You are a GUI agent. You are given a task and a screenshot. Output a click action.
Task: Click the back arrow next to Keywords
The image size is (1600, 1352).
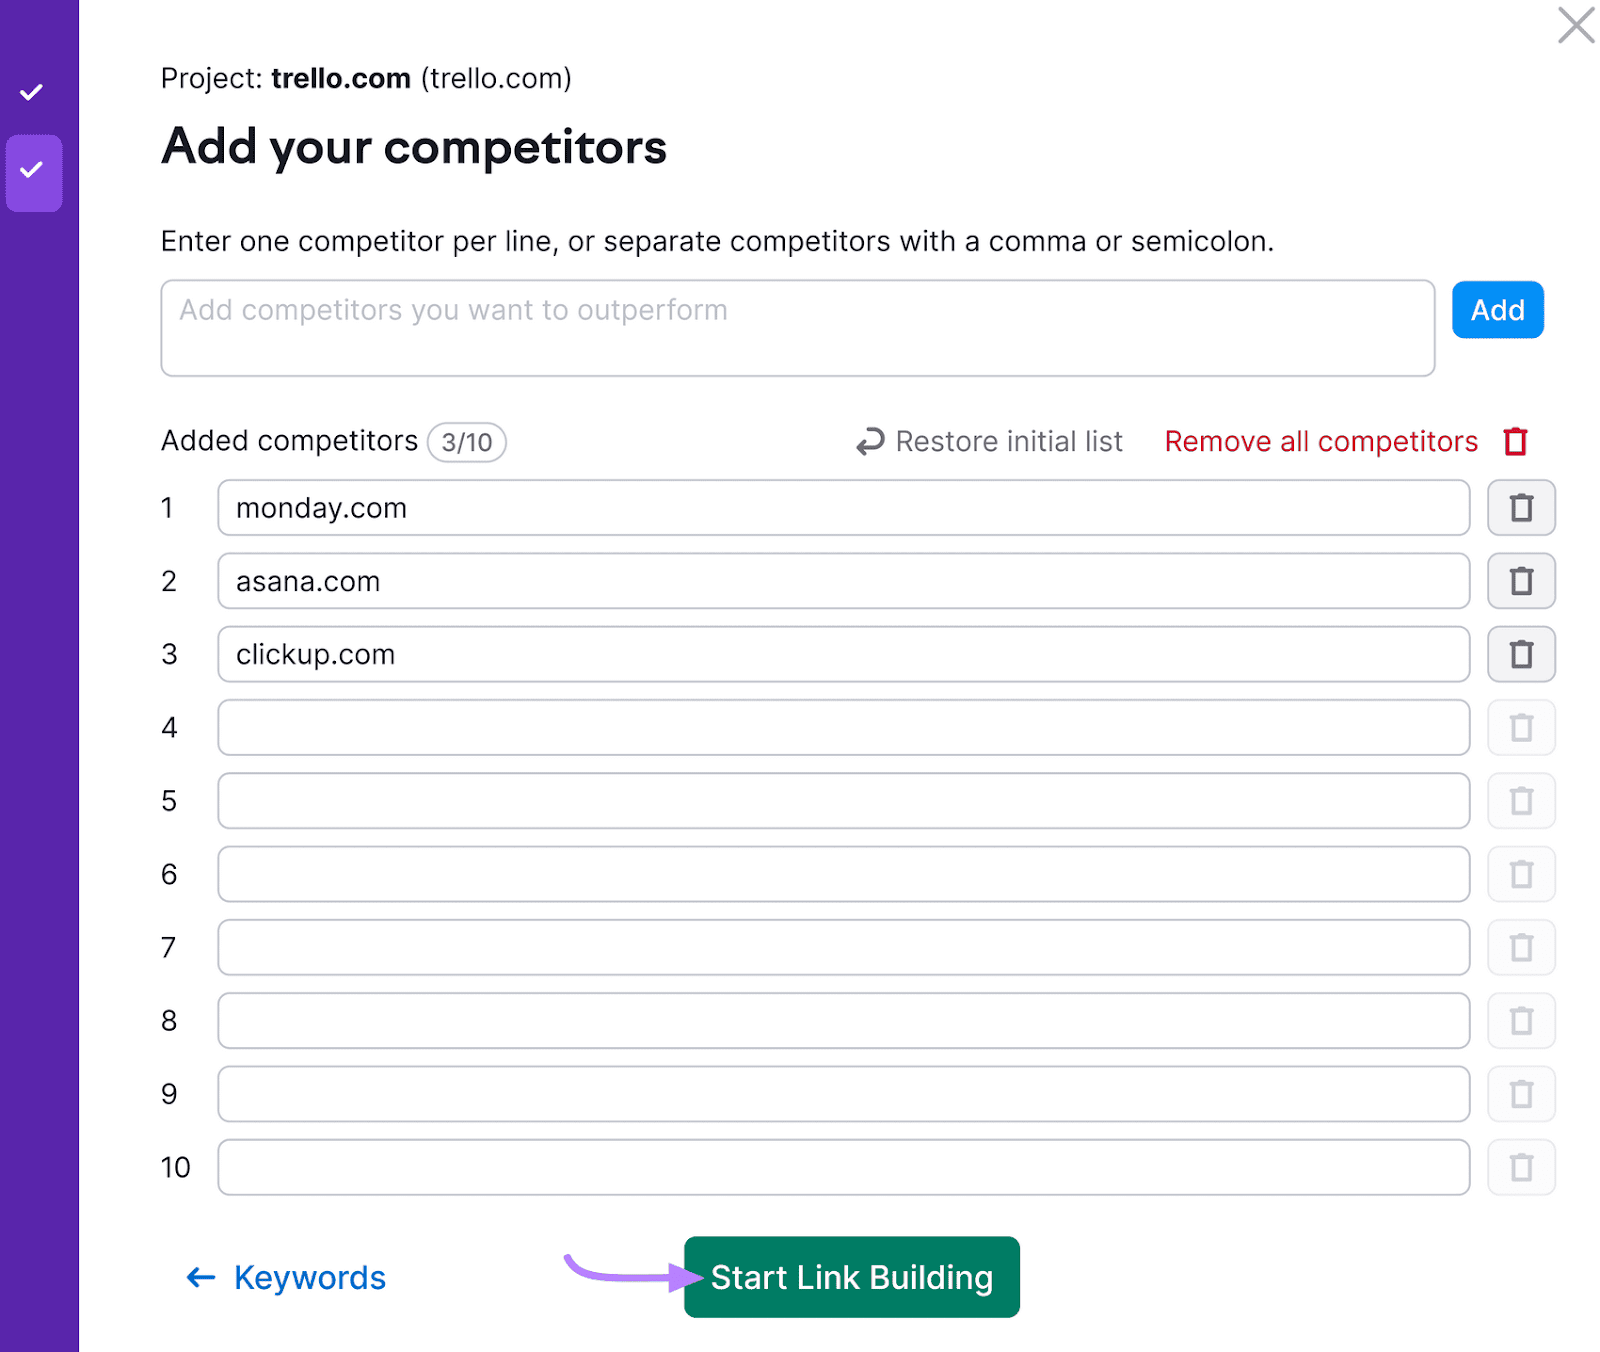[x=200, y=1277]
